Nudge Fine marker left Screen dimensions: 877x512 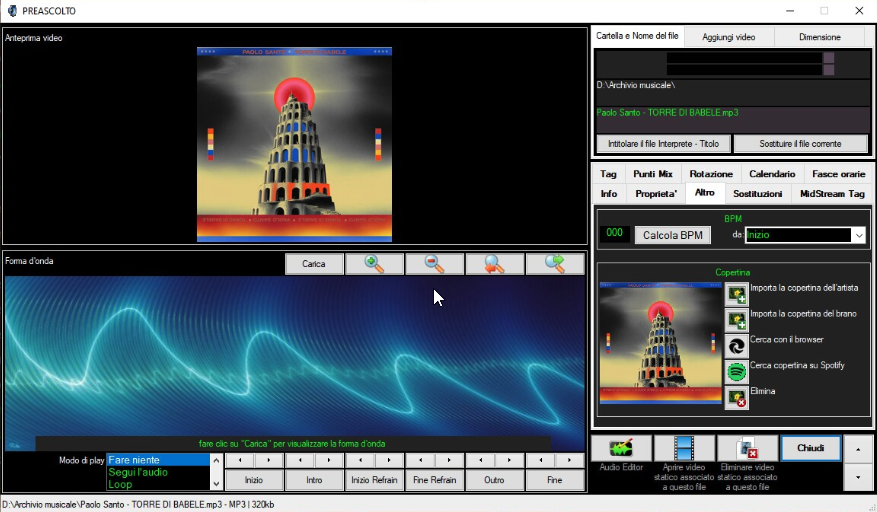pyautogui.click(x=541, y=460)
